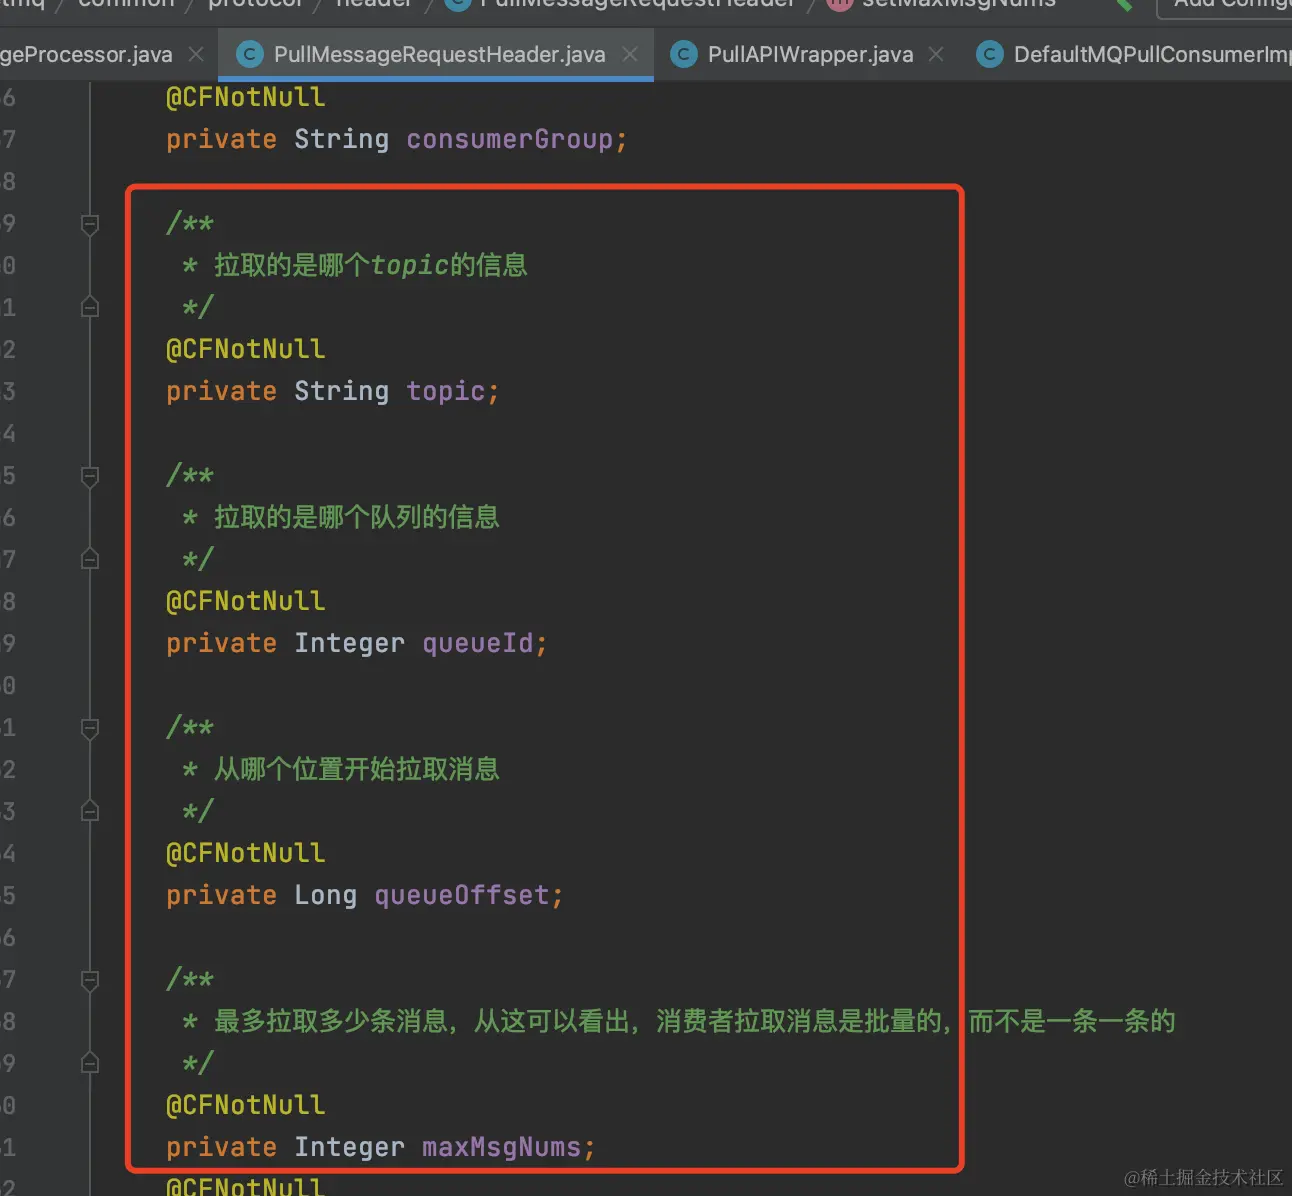Click the Integer type in the queueId declaration
Screen dimensions: 1292x1196
pos(349,643)
